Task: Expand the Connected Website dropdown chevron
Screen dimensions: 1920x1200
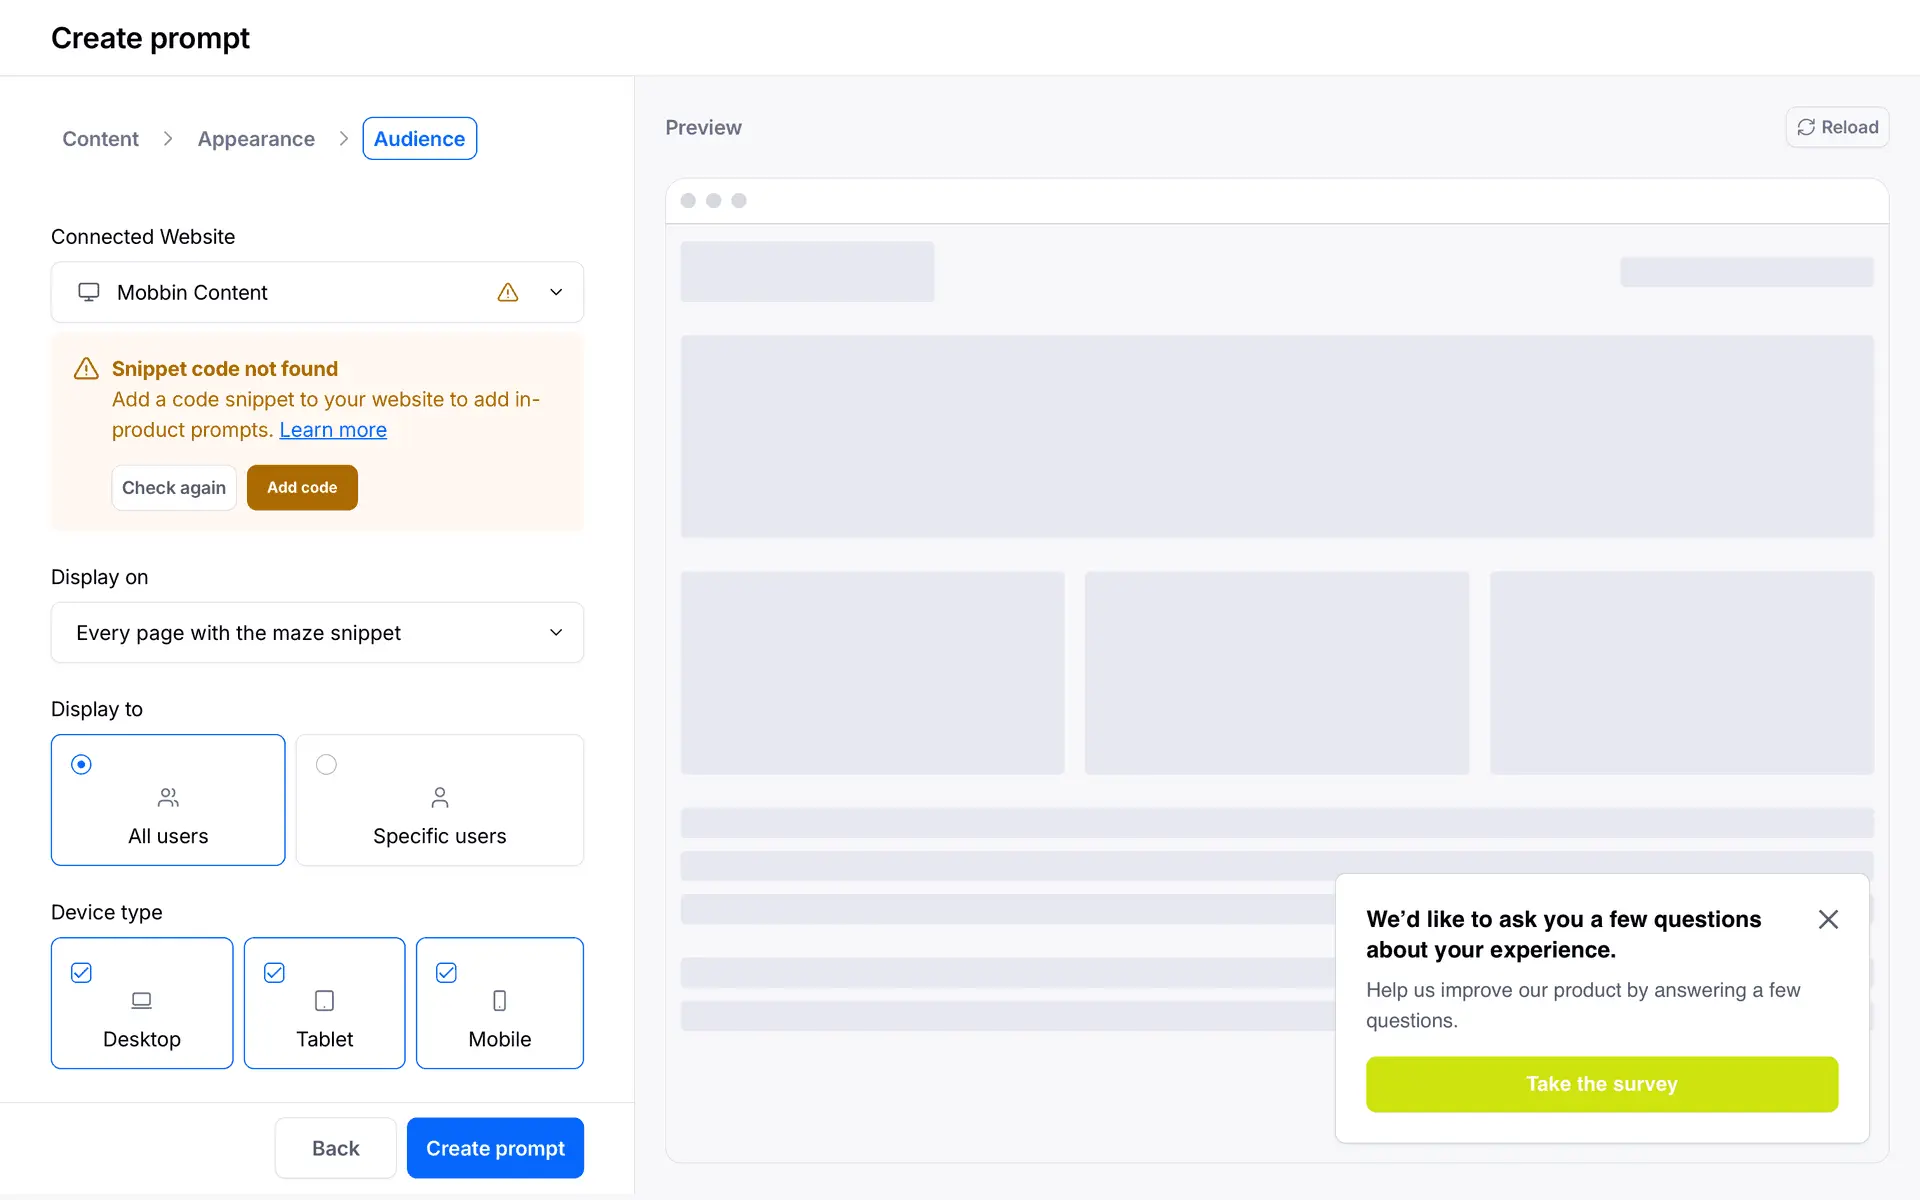Action: coord(556,292)
